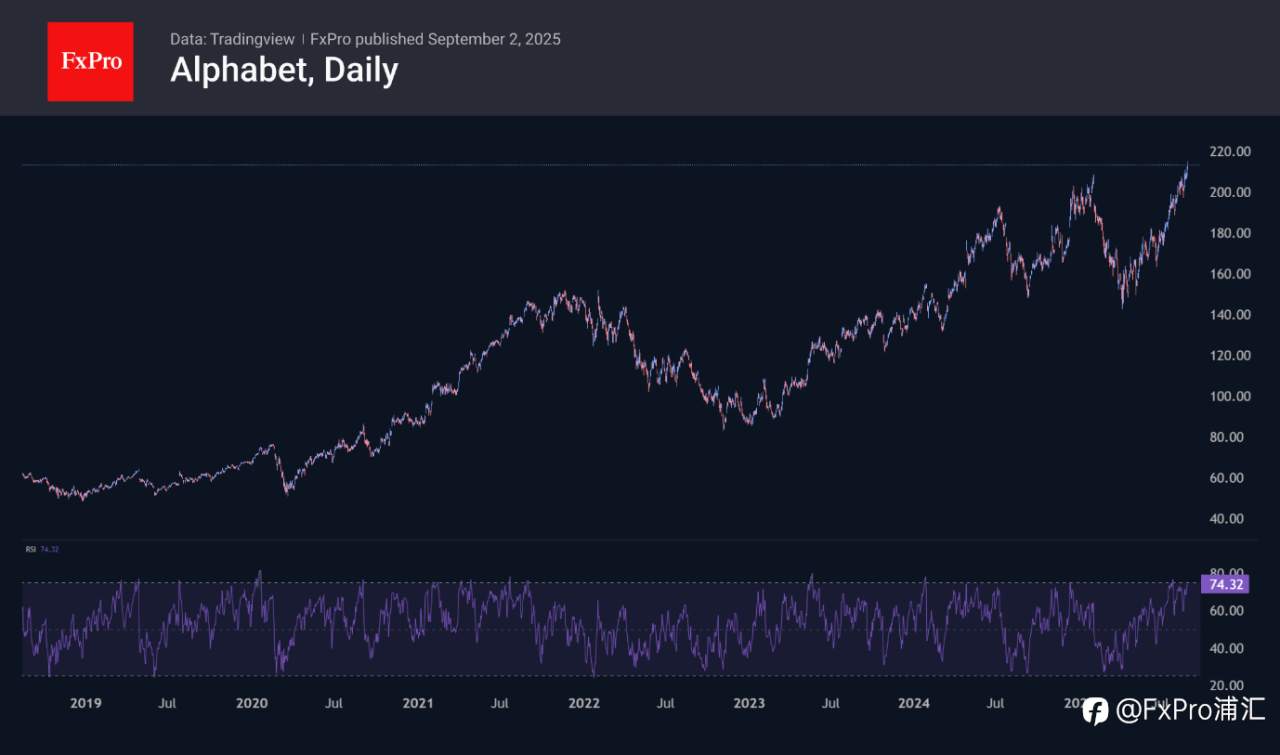This screenshot has width=1280, height=755.
Task: Select the 'Data: Tradingview' source text
Action: (x=232, y=39)
